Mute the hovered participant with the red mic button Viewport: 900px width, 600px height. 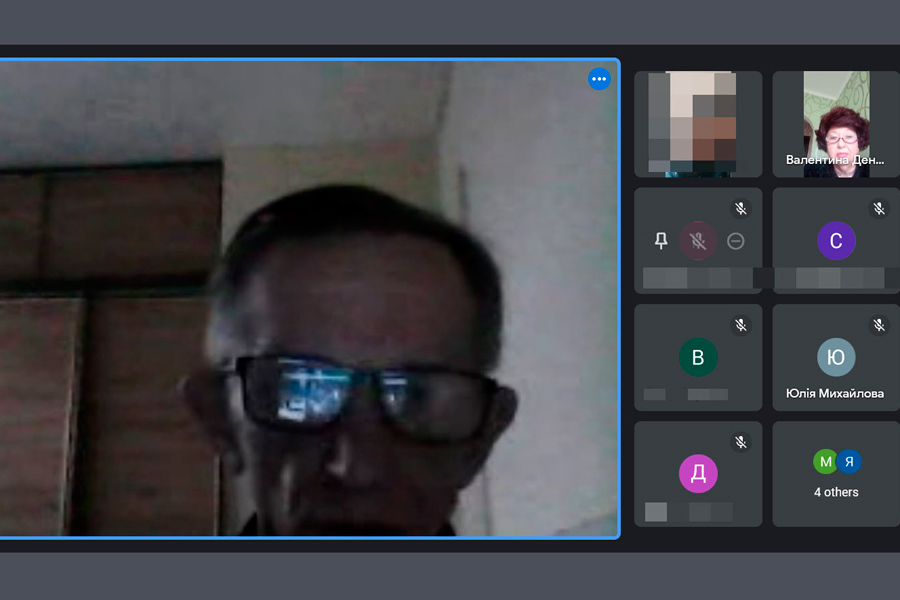pos(698,241)
